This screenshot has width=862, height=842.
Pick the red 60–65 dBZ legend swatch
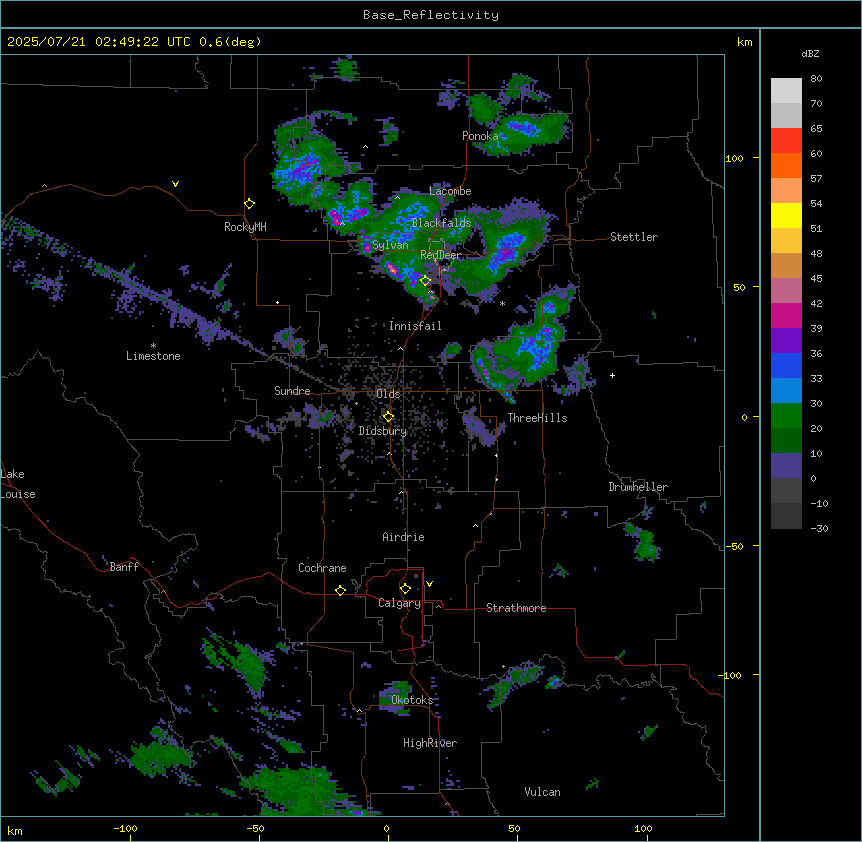tap(786, 140)
